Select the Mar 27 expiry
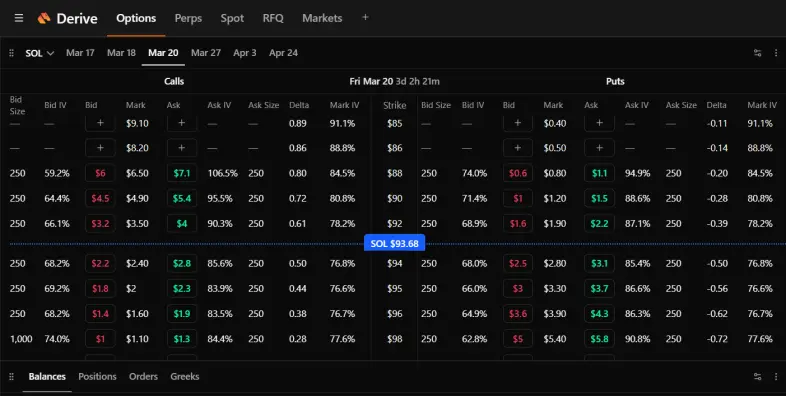 tap(206, 53)
